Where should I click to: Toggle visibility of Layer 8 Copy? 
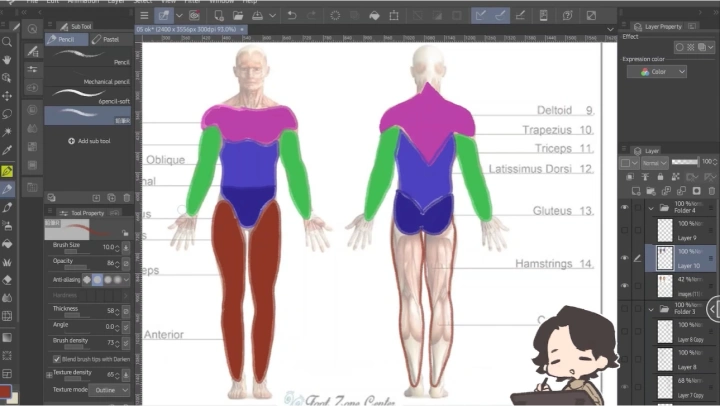624,331
